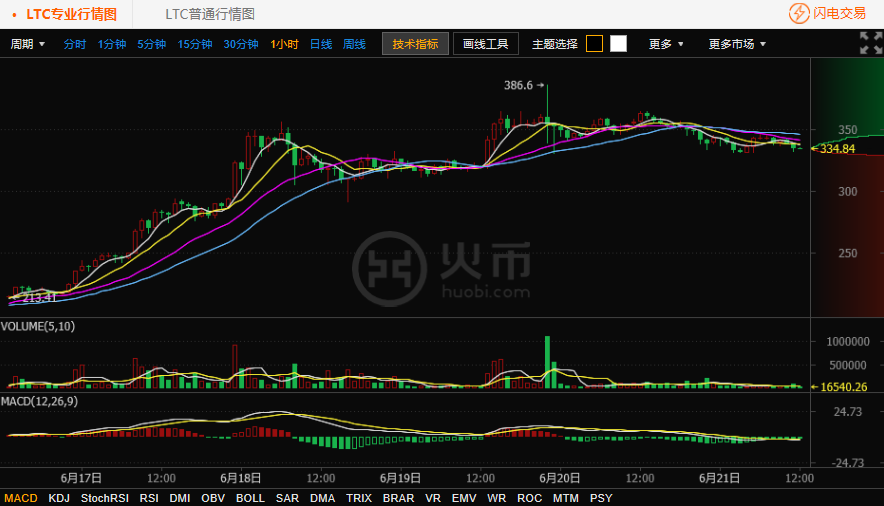This screenshot has height=506, width=884.
Task: Select the 日线 daily timeframe
Action: (321, 44)
